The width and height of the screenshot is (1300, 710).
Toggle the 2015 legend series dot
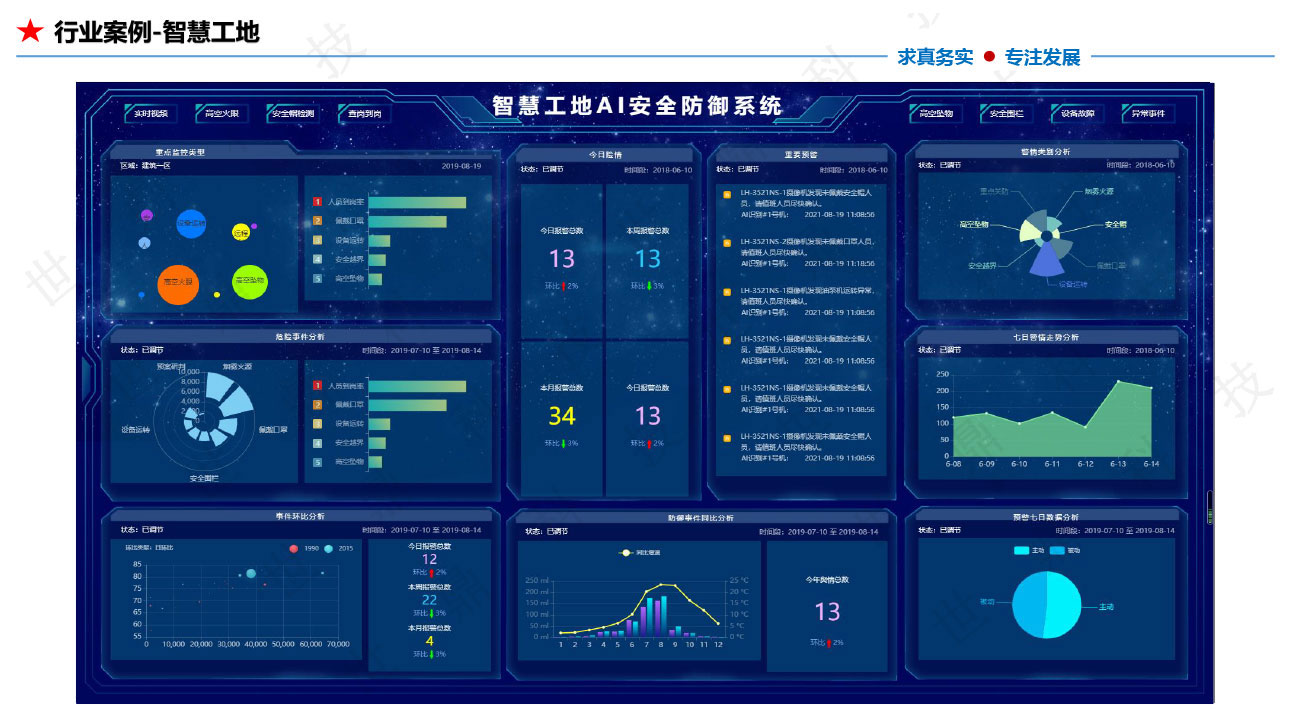[x=330, y=548]
